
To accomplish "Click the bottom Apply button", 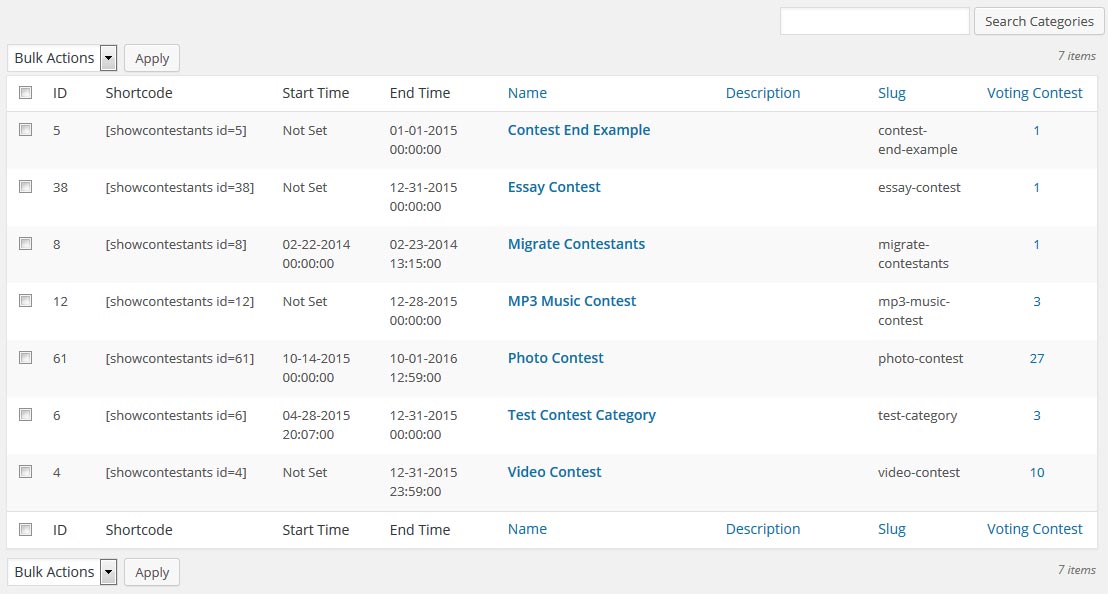I will (152, 572).
